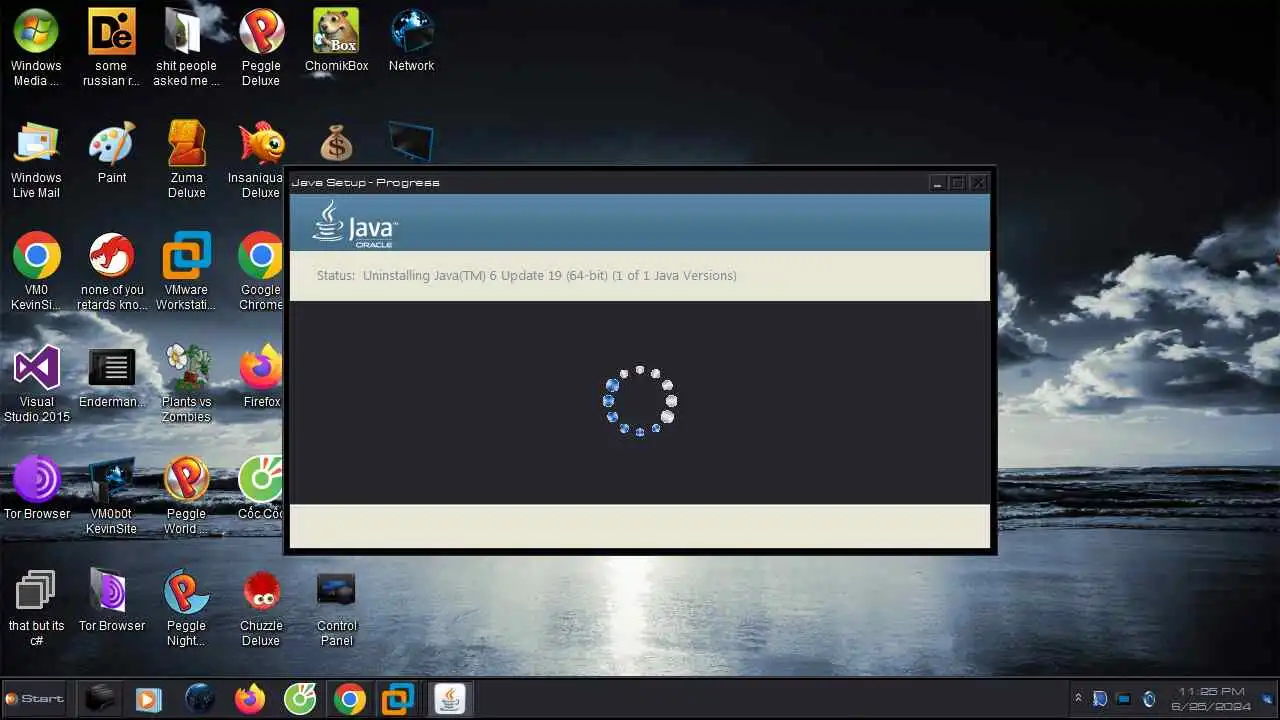The image size is (1280, 720).
Task: Launch Peggle Deluxe from the desktop
Action: click(261, 47)
